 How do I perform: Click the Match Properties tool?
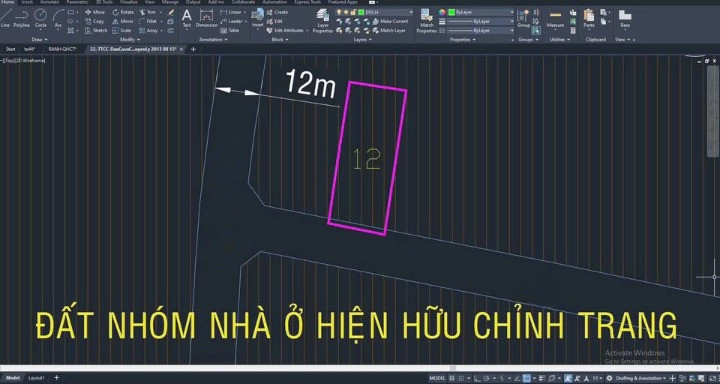pyautogui.click(x=426, y=21)
